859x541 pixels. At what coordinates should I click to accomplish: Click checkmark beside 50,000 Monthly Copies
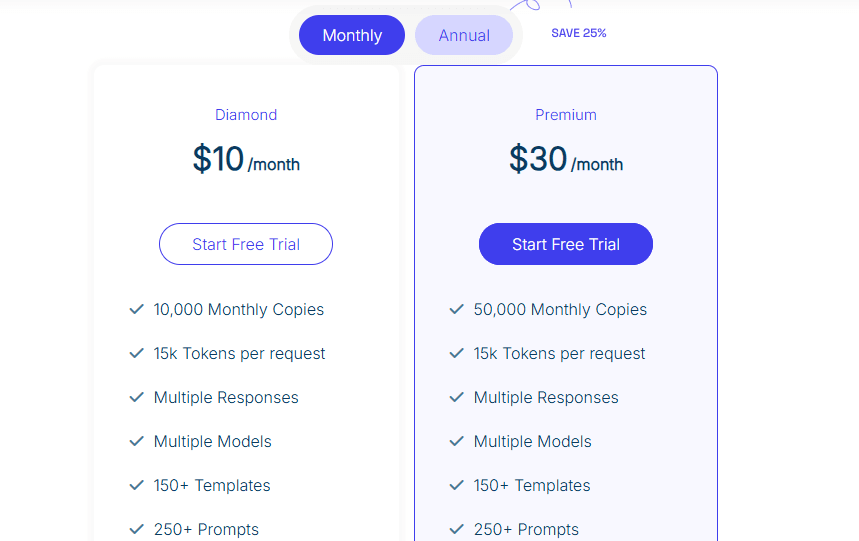(457, 310)
